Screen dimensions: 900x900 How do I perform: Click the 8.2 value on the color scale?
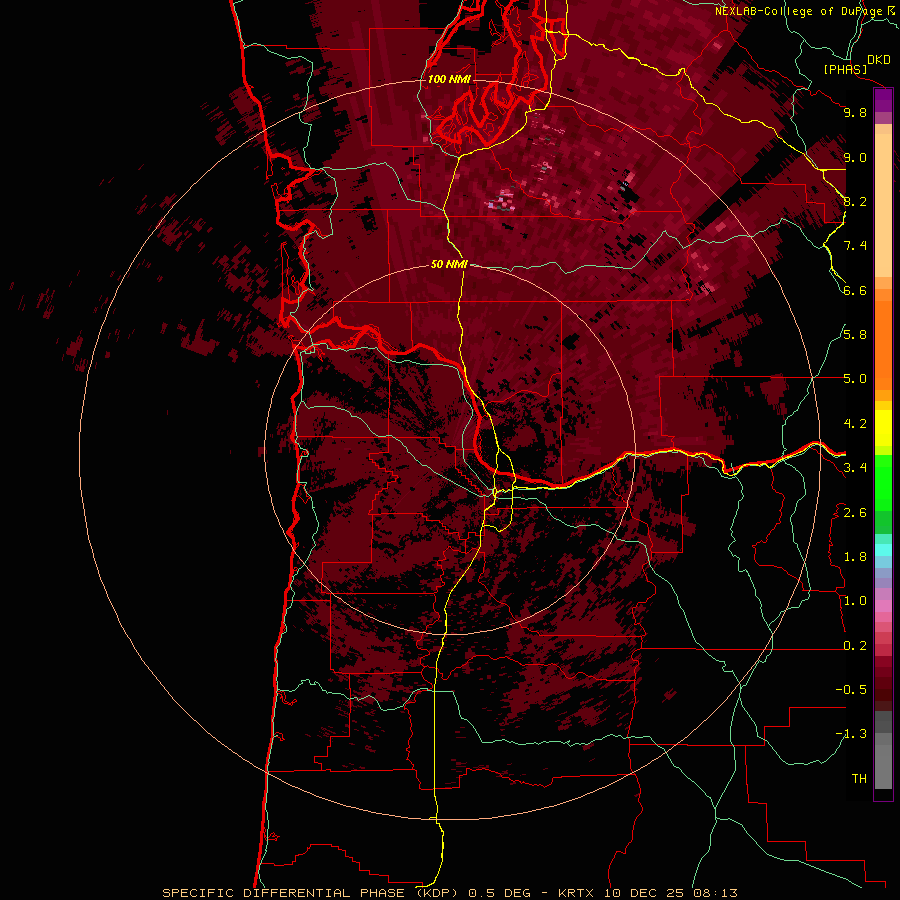coord(855,201)
